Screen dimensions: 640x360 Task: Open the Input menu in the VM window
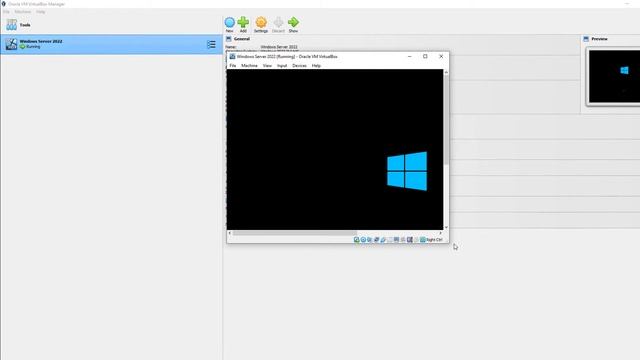coord(282,65)
